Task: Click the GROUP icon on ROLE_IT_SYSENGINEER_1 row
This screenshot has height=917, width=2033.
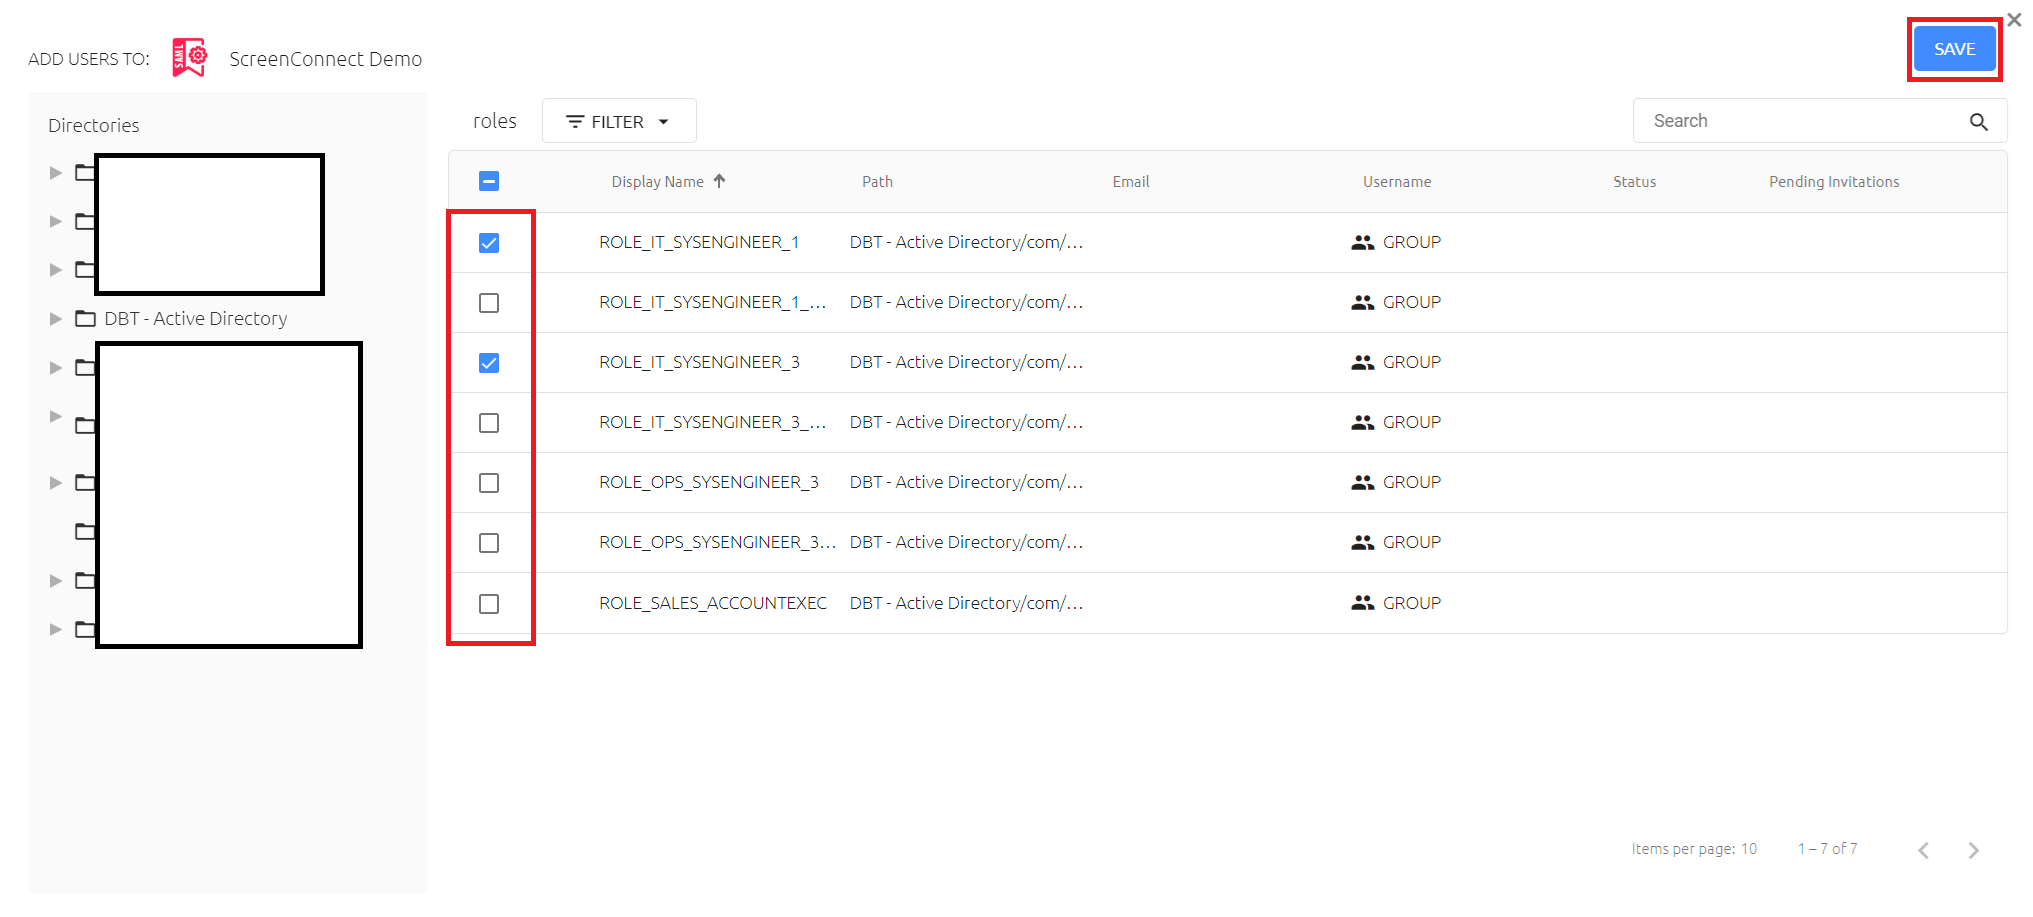Action: tap(1363, 241)
